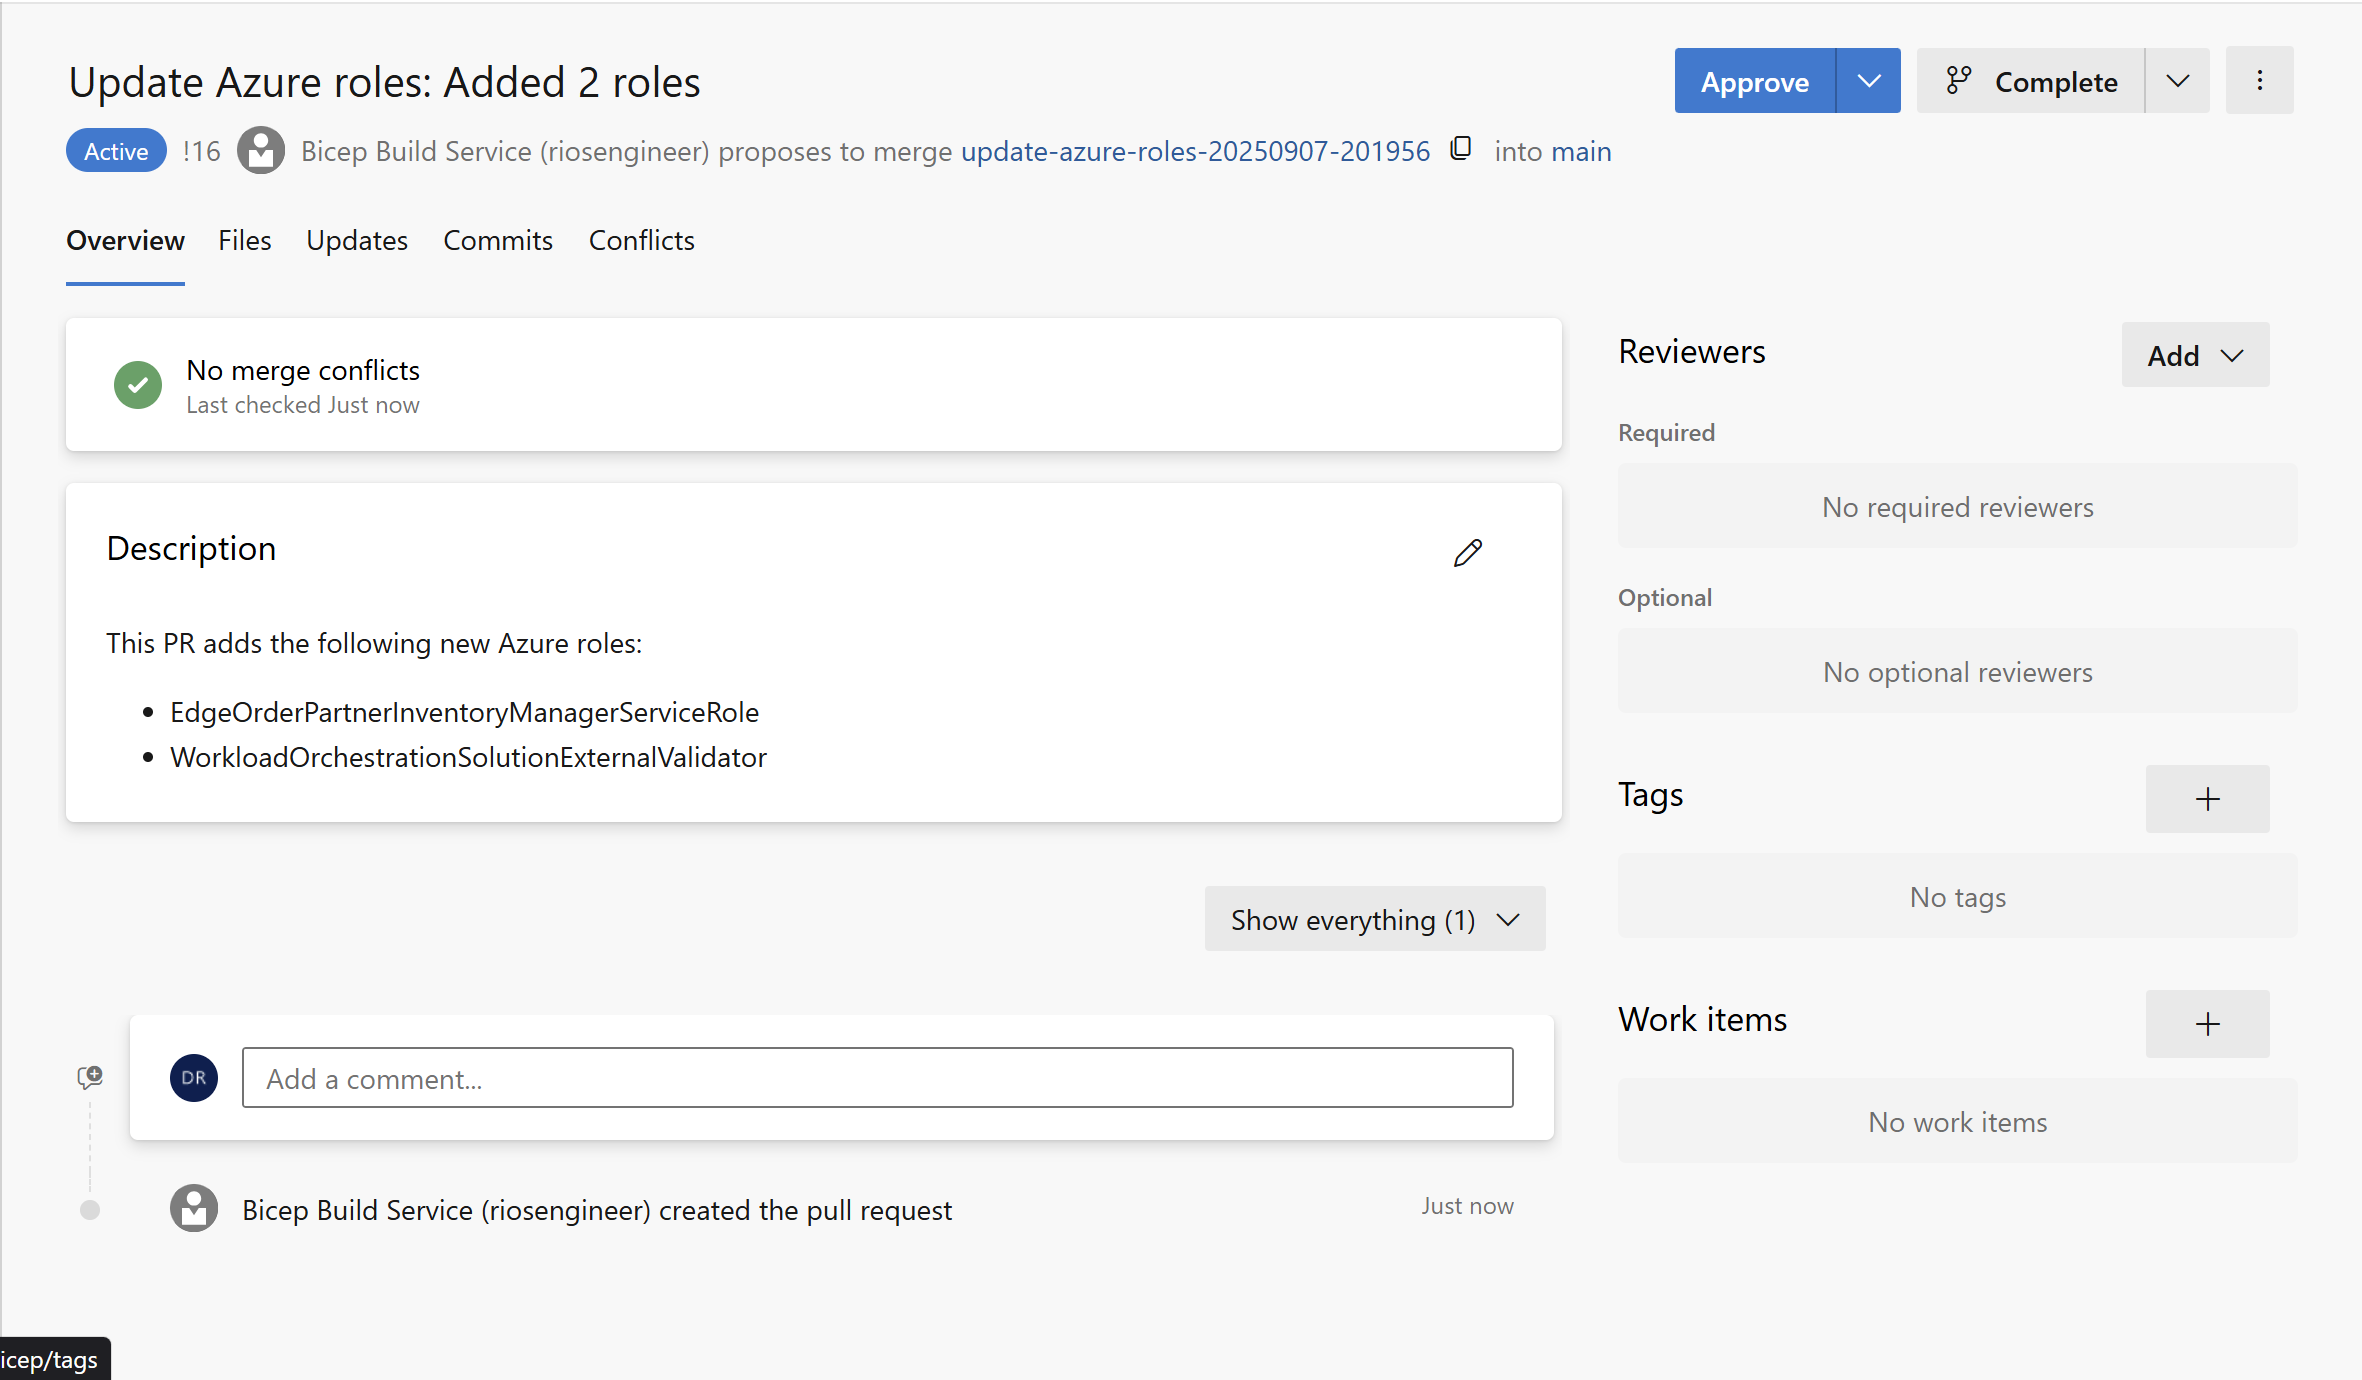2362x1380 pixels.
Task: Open the Approve vote options dropdown
Action: [1868, 81]
